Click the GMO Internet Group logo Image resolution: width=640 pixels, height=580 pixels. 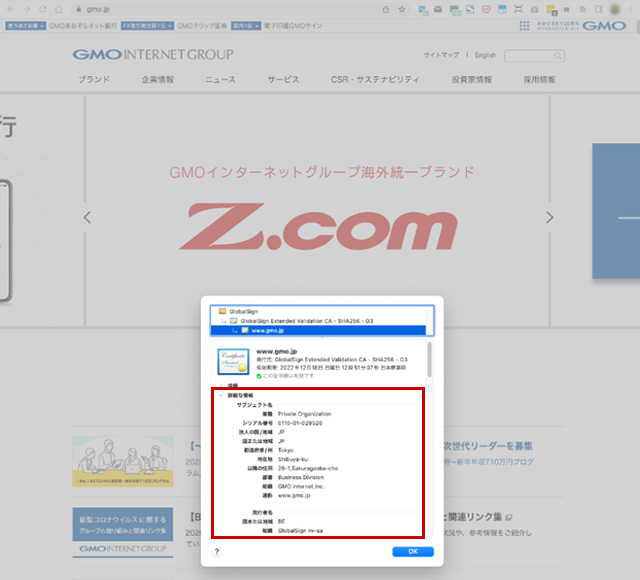[153, 54]
